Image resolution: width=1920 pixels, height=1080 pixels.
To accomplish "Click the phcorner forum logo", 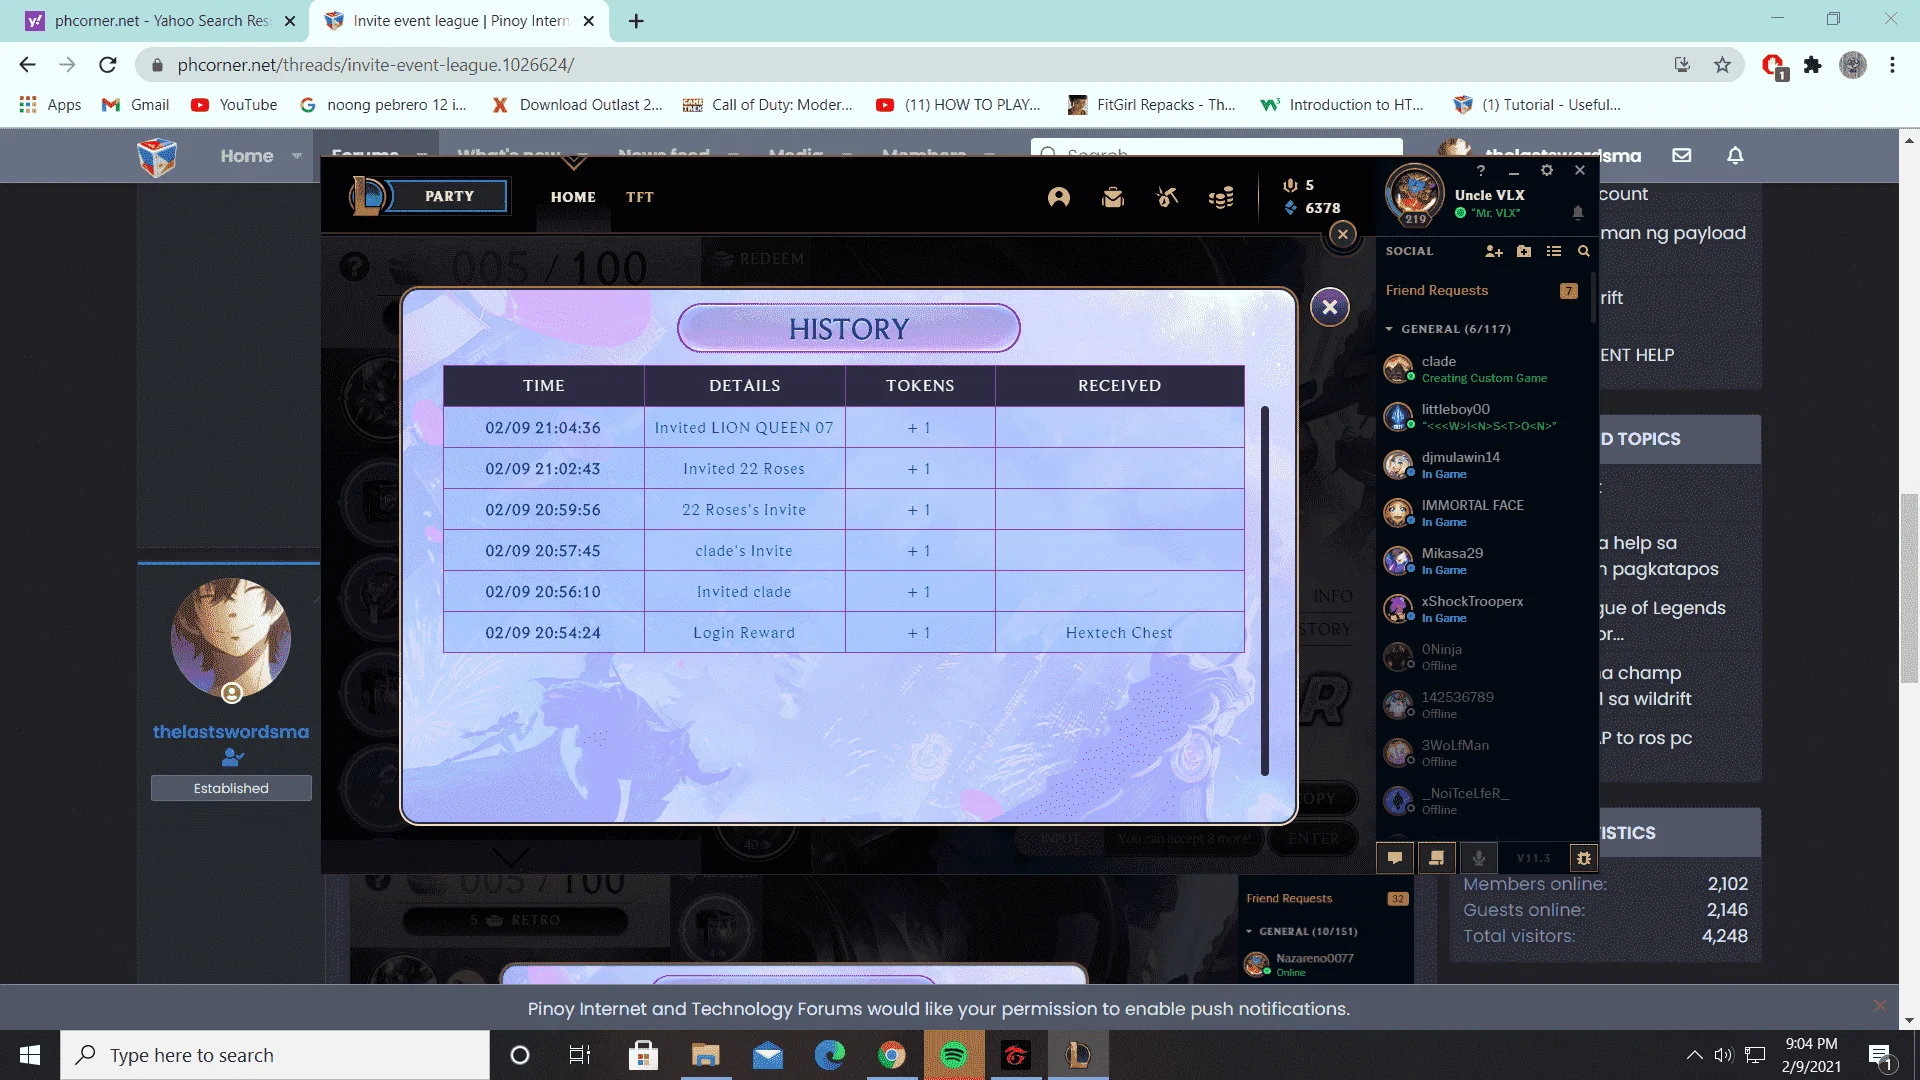I will click(x=157, y=157).
